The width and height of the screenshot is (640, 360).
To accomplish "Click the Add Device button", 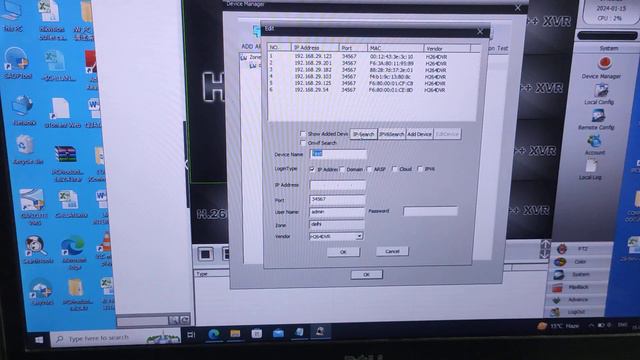I will click(419, 134).
